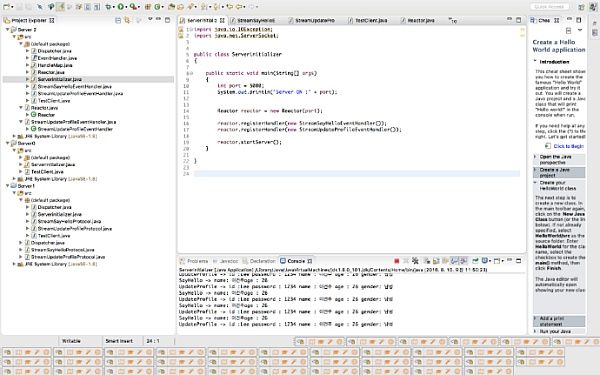
Task: Click in the Quick Access search field
Action: point(549,7)
